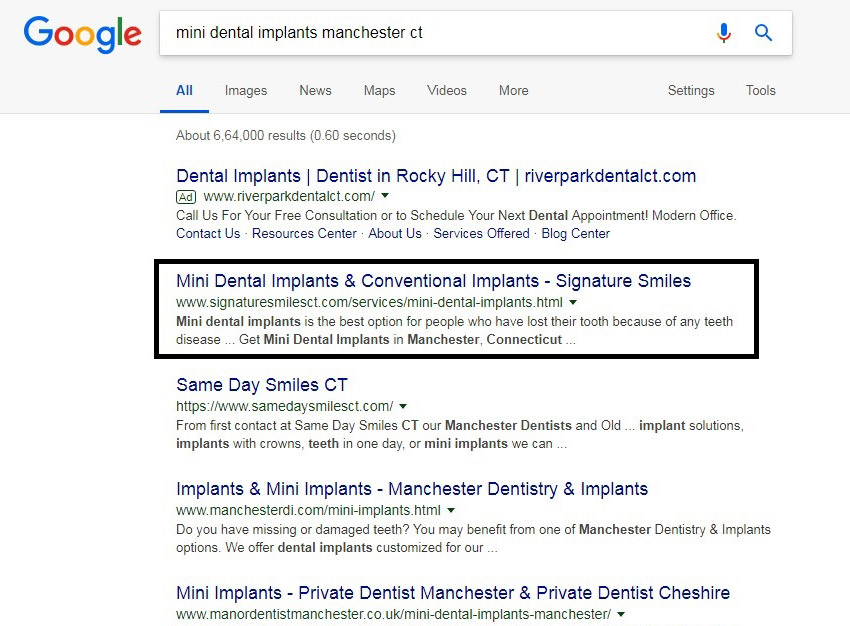Image resolution: width=850 pixels, height=626 pixels.
Task: Click the blue magnifier search icon
Action: 763,33
